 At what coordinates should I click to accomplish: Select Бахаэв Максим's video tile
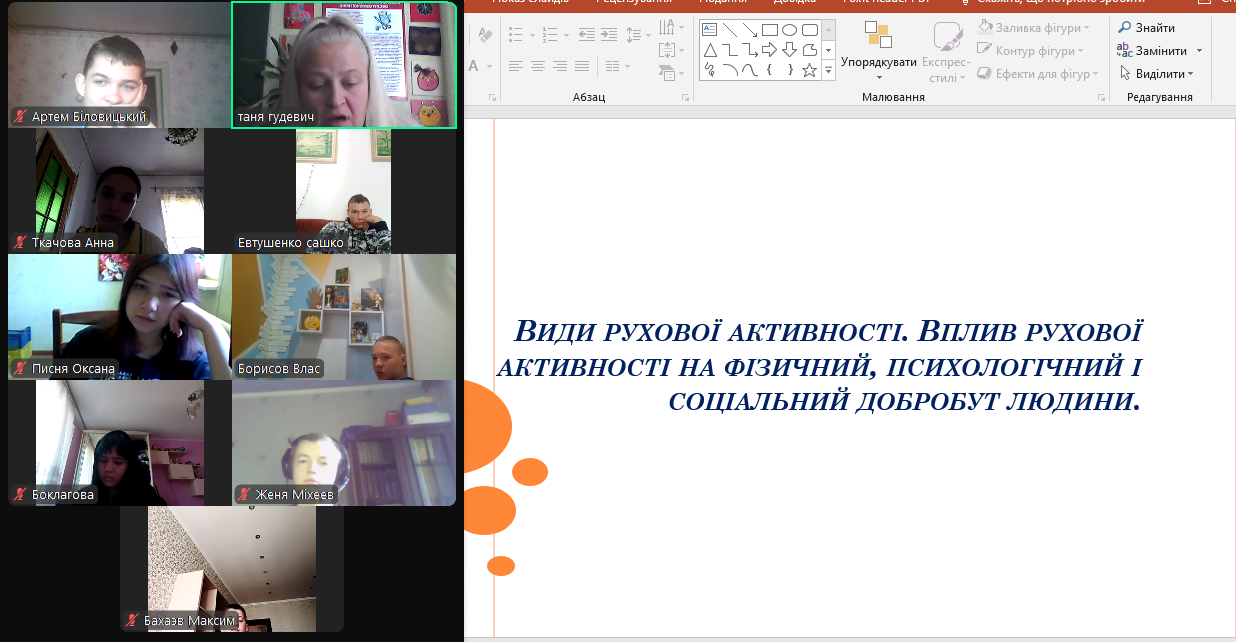tap(232, 569)
